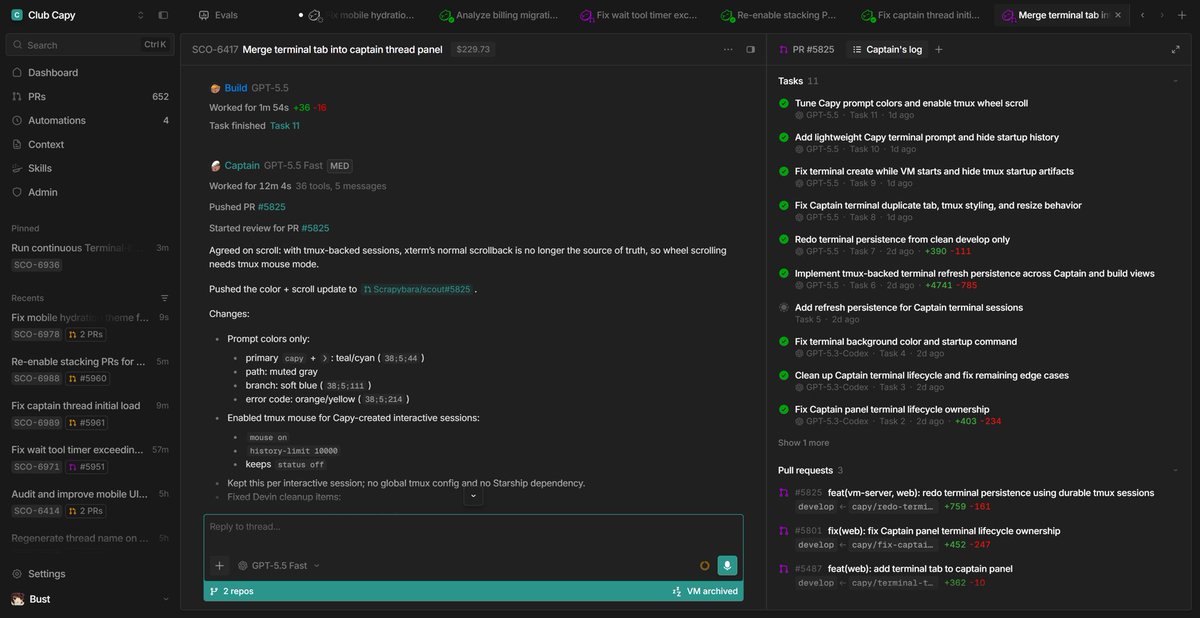1200x618 pixels.
Task: Open the 'Task 11' link in conversation
Action: coord(284,126)
